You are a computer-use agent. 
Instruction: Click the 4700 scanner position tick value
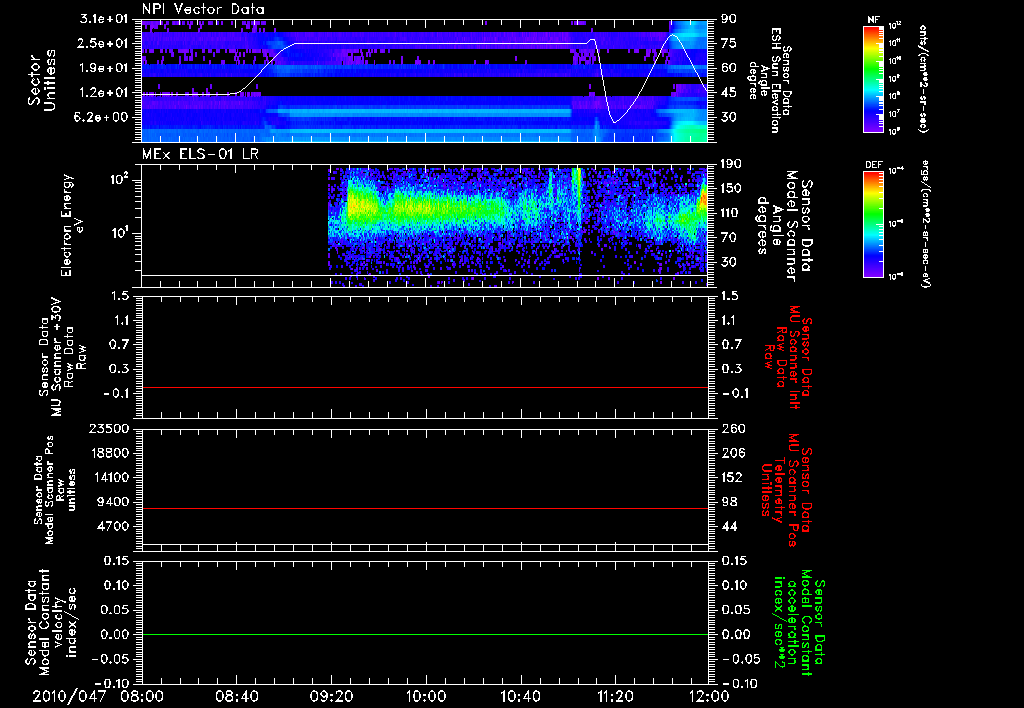coord(113,526)
